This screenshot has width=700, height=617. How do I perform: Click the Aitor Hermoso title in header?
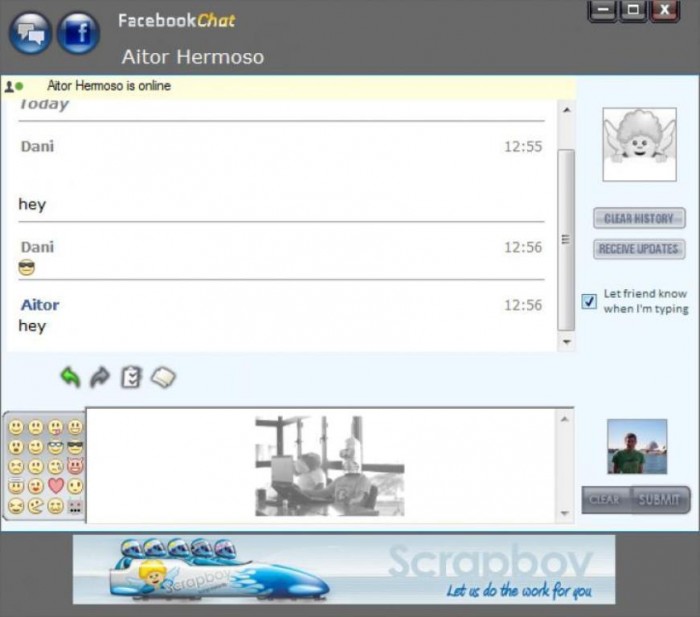(x=193, y=57)
